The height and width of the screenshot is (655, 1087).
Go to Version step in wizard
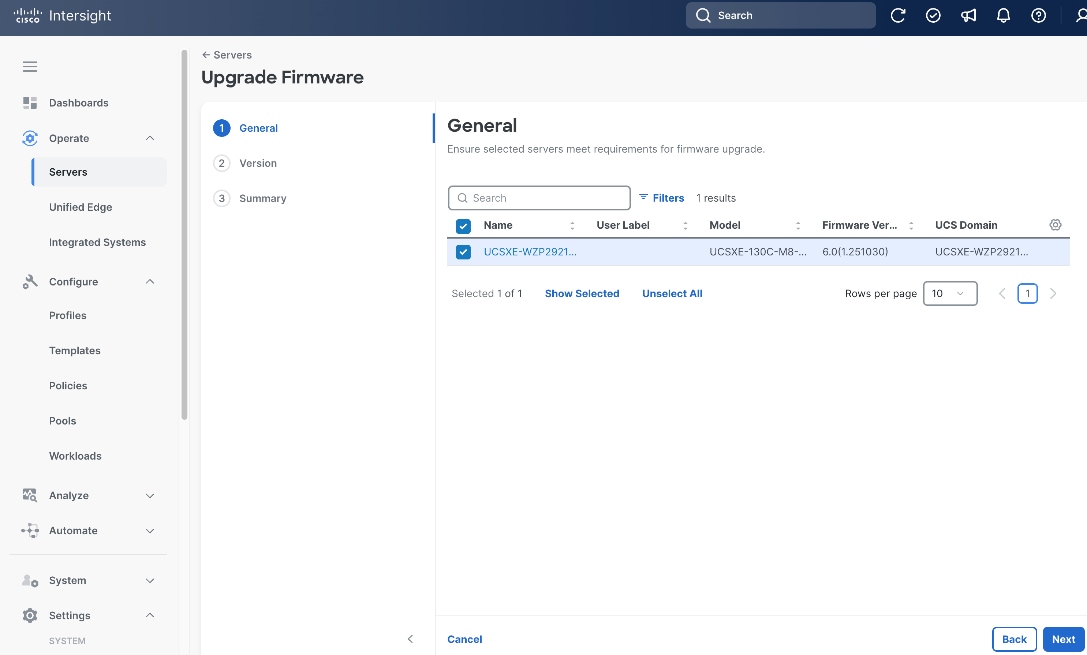pyautogui.click(x=257, y=163)
